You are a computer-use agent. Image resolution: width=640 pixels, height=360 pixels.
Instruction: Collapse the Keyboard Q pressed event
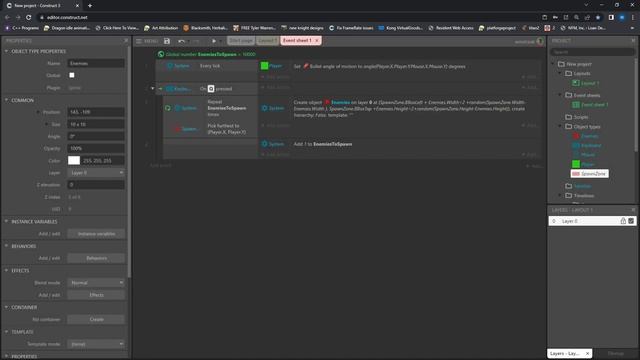[x=153, y=89]
